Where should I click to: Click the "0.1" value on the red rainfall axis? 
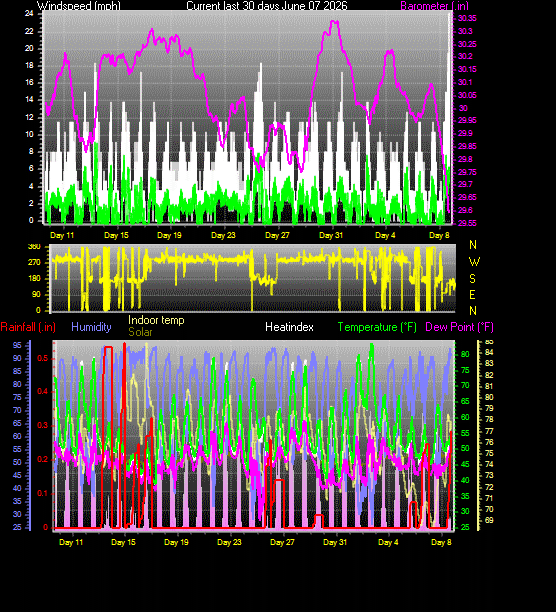click(x=43, y=493)
